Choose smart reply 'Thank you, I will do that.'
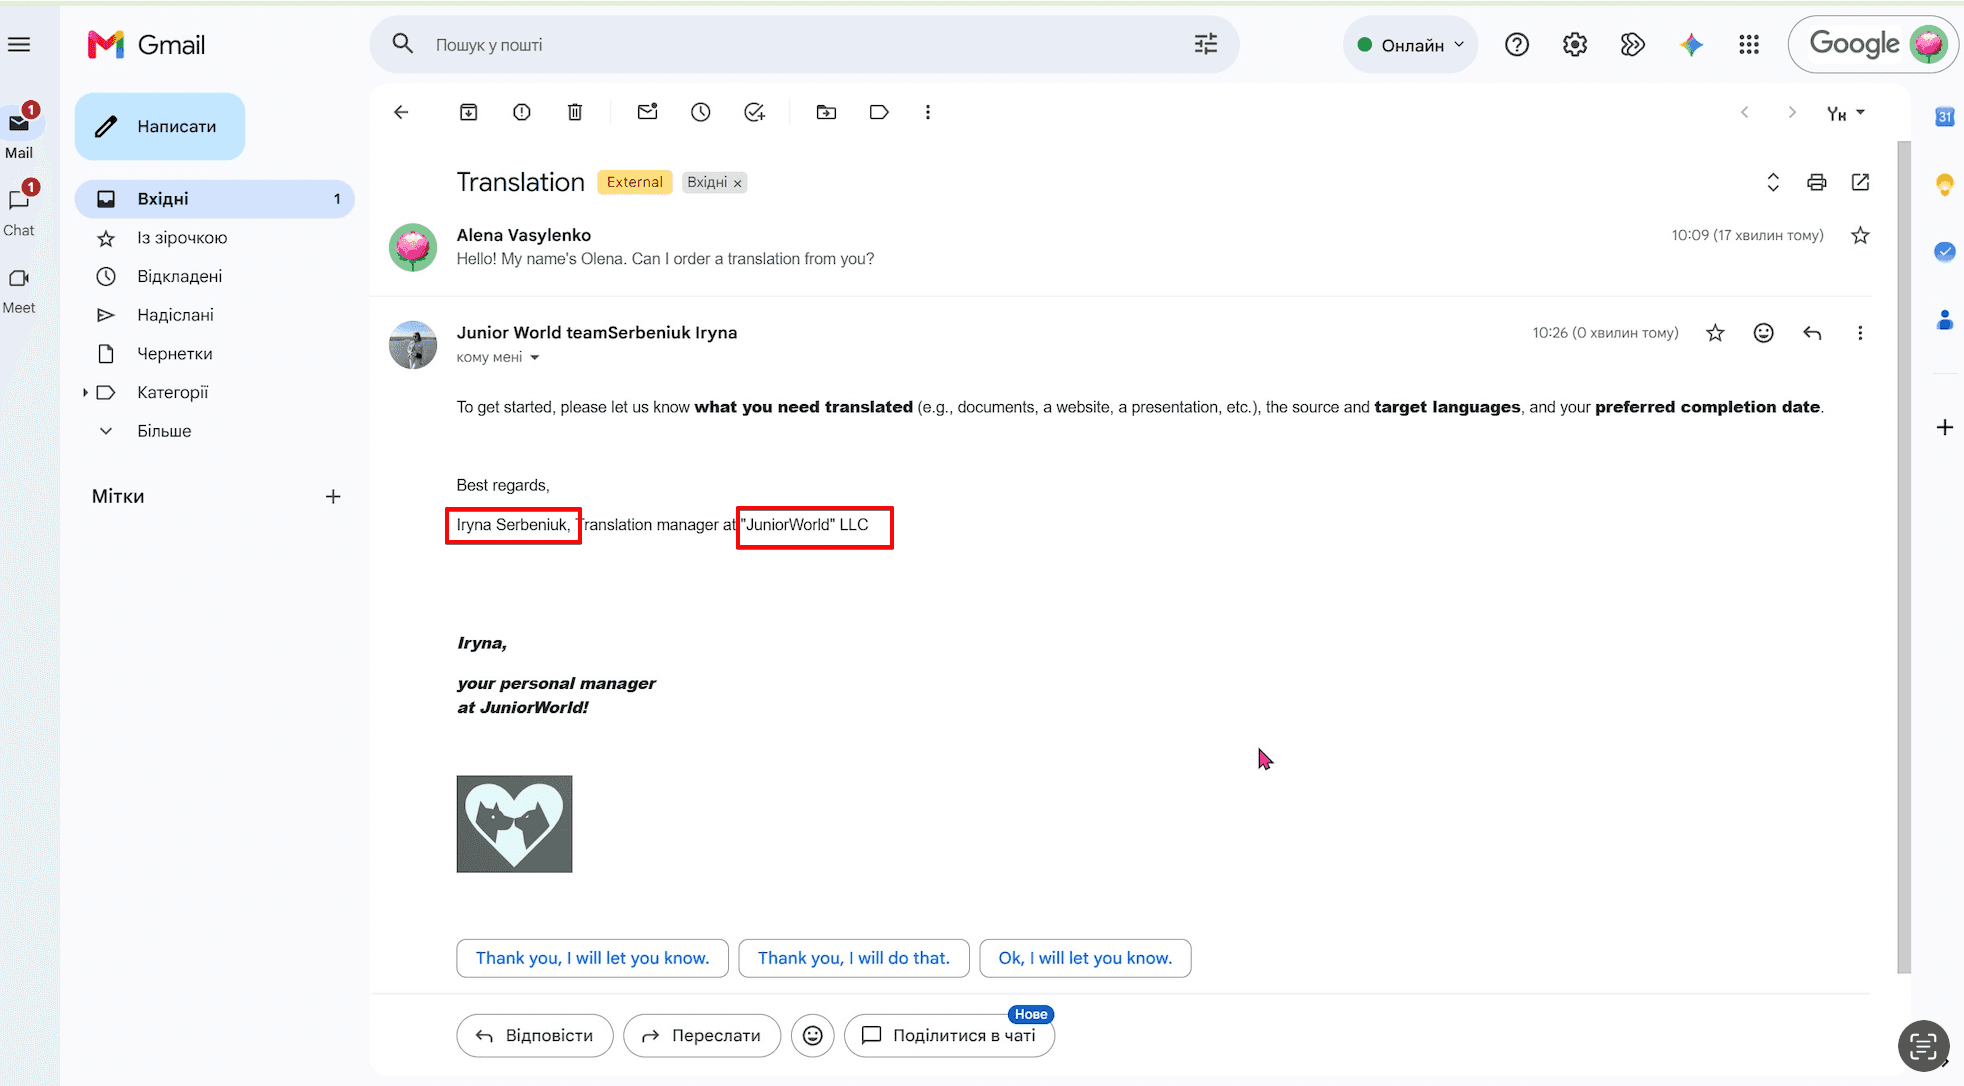 [x=854, y=958]
